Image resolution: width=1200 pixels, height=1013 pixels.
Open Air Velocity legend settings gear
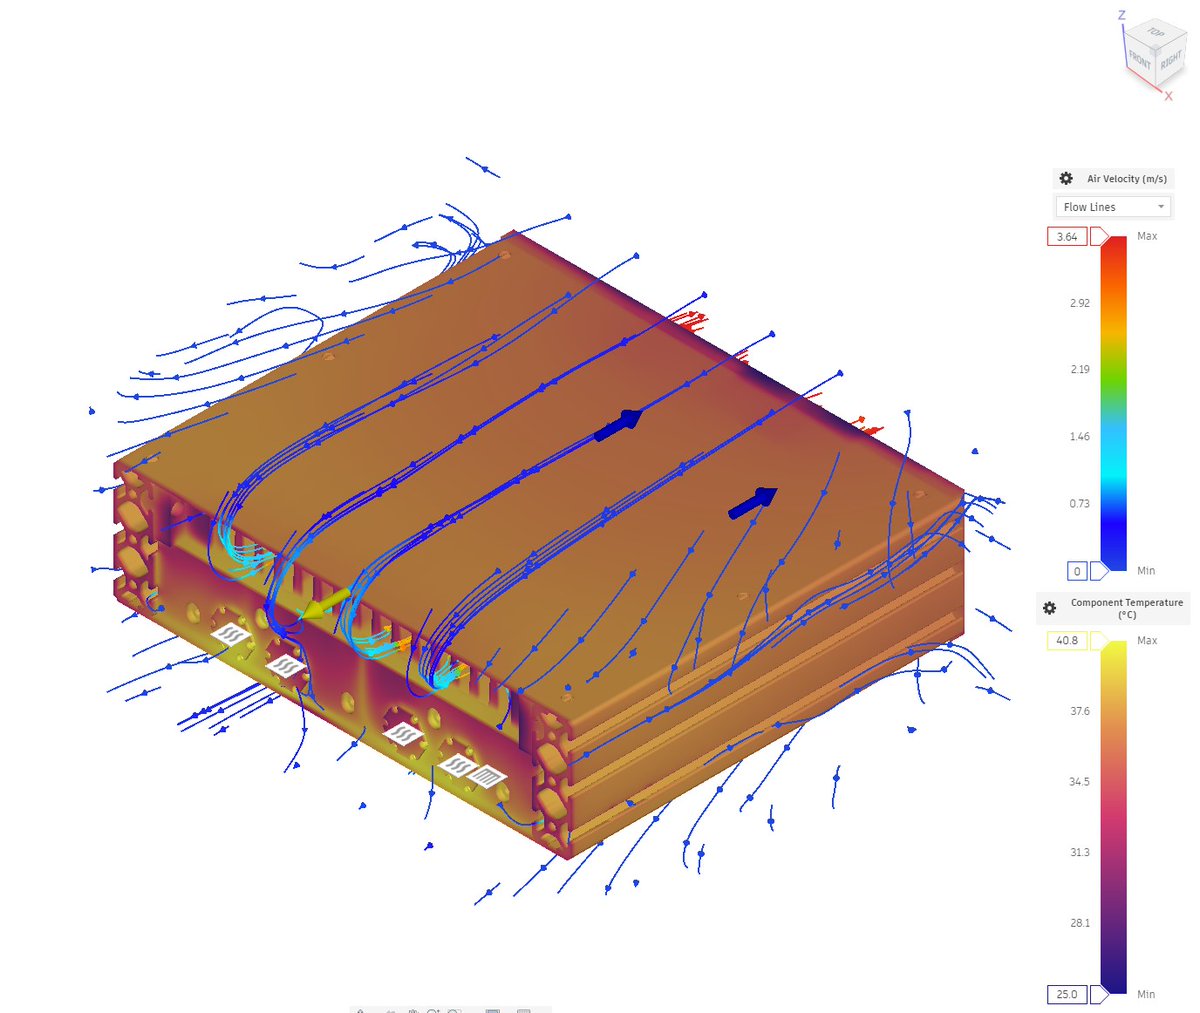[1066, 179]
